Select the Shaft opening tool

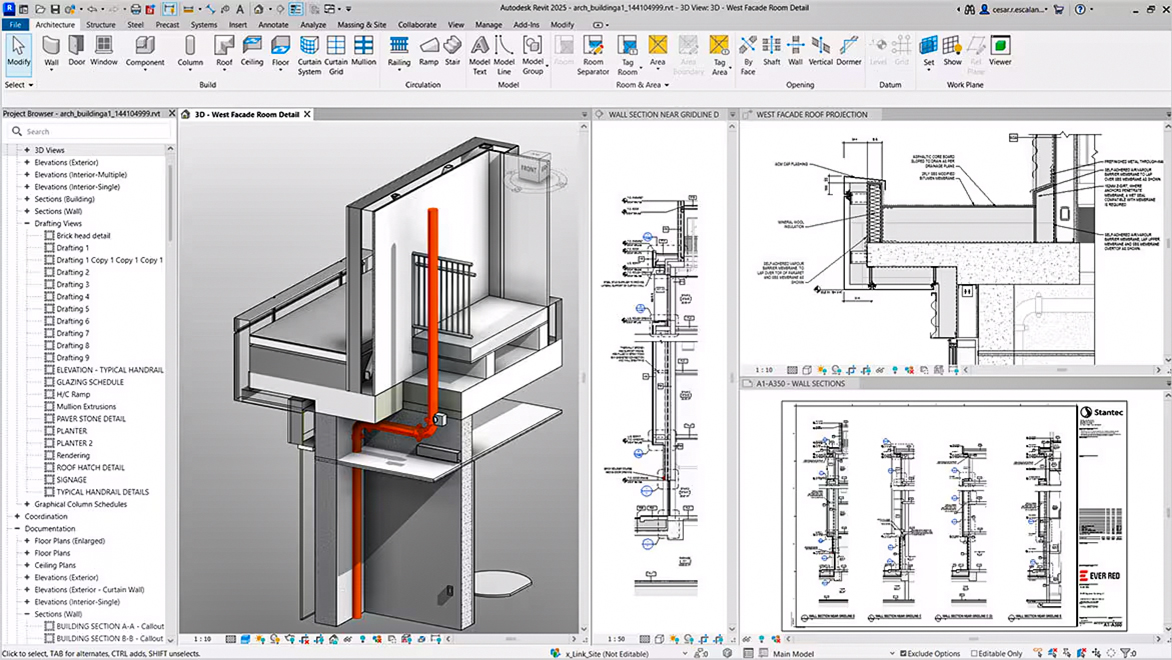pos(771,51)
